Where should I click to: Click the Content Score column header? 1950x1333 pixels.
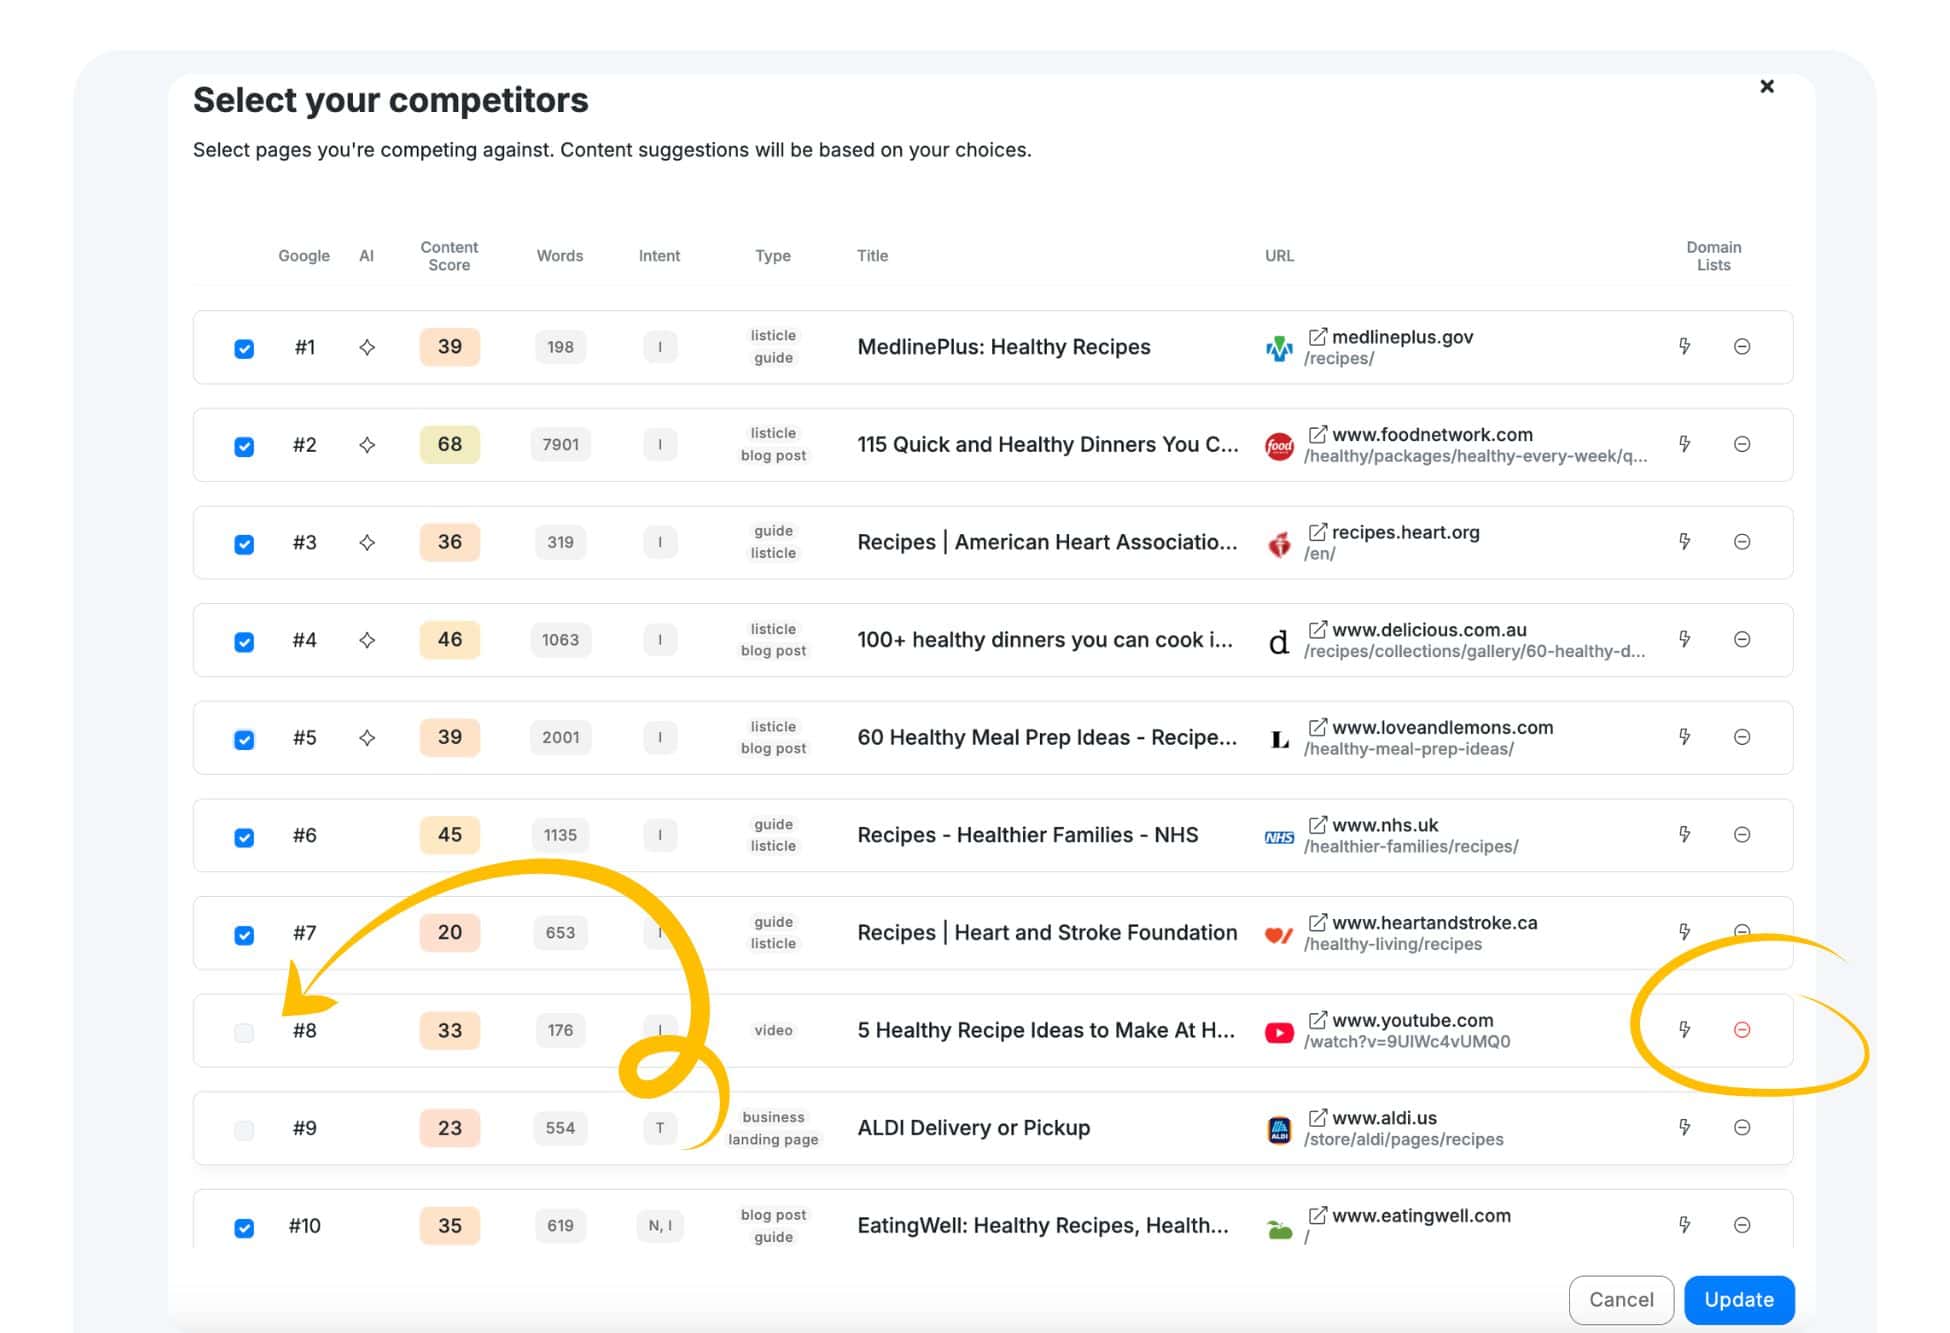[449, 255]
